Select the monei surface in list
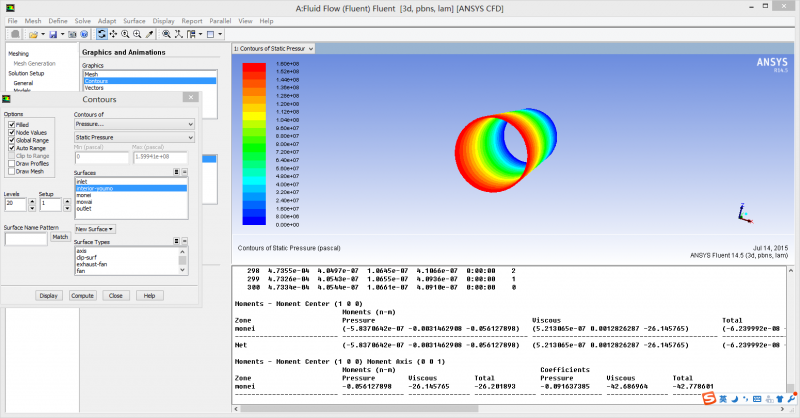Screen dimensions: 800x418 click(84, 194)
